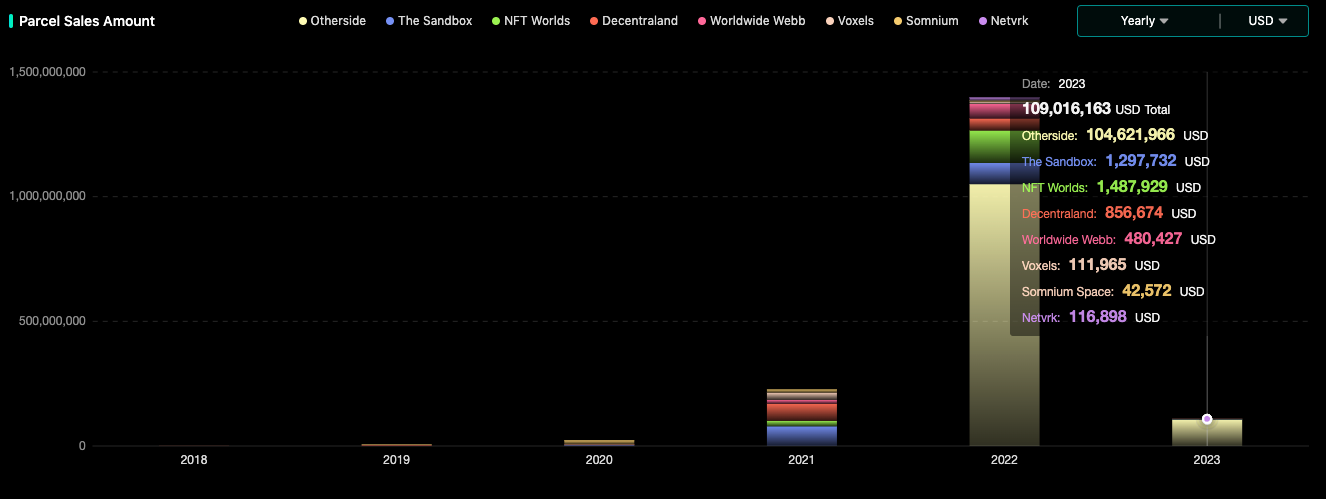Open the USD currency dropdown

[1267, 21]
